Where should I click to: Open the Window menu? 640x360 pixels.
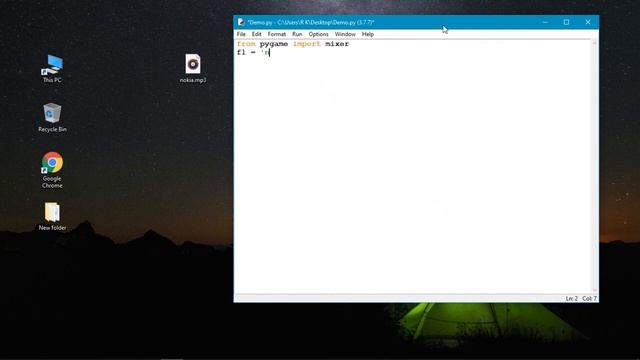(x=345, y=34)
